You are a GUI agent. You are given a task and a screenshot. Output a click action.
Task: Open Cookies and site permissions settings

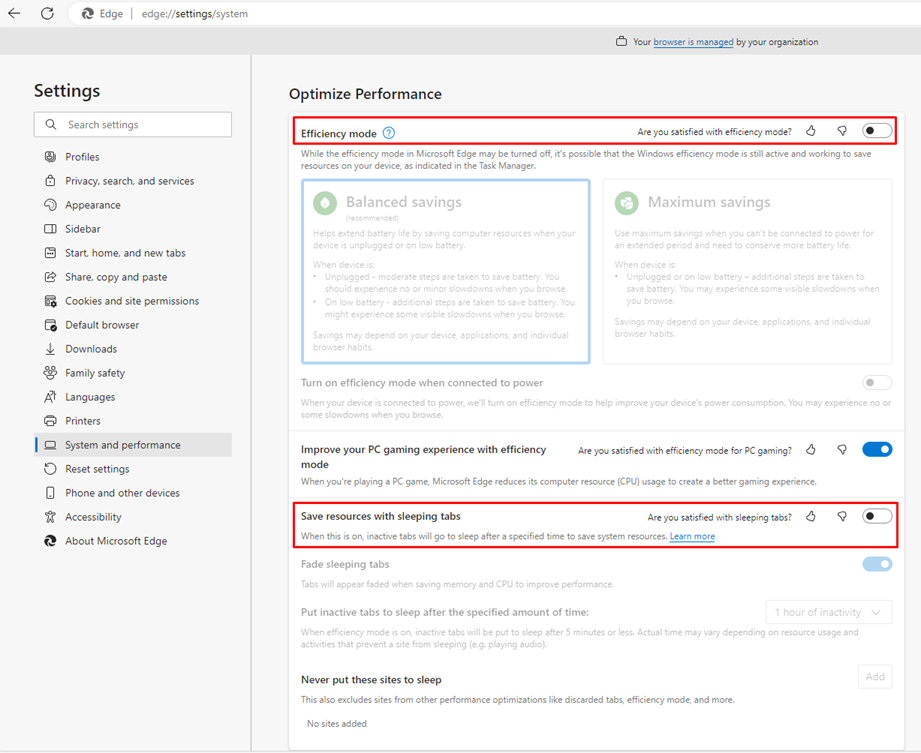point(133,301)
